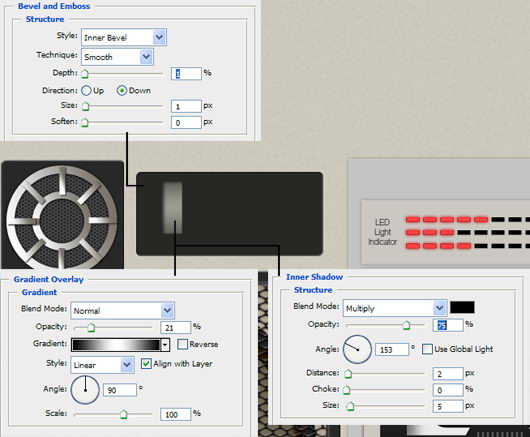Click the Inner Shadow Opacity slider handle
Viewport: 530px width, 437px height.
pyautogui.click(x=406, y=325)
